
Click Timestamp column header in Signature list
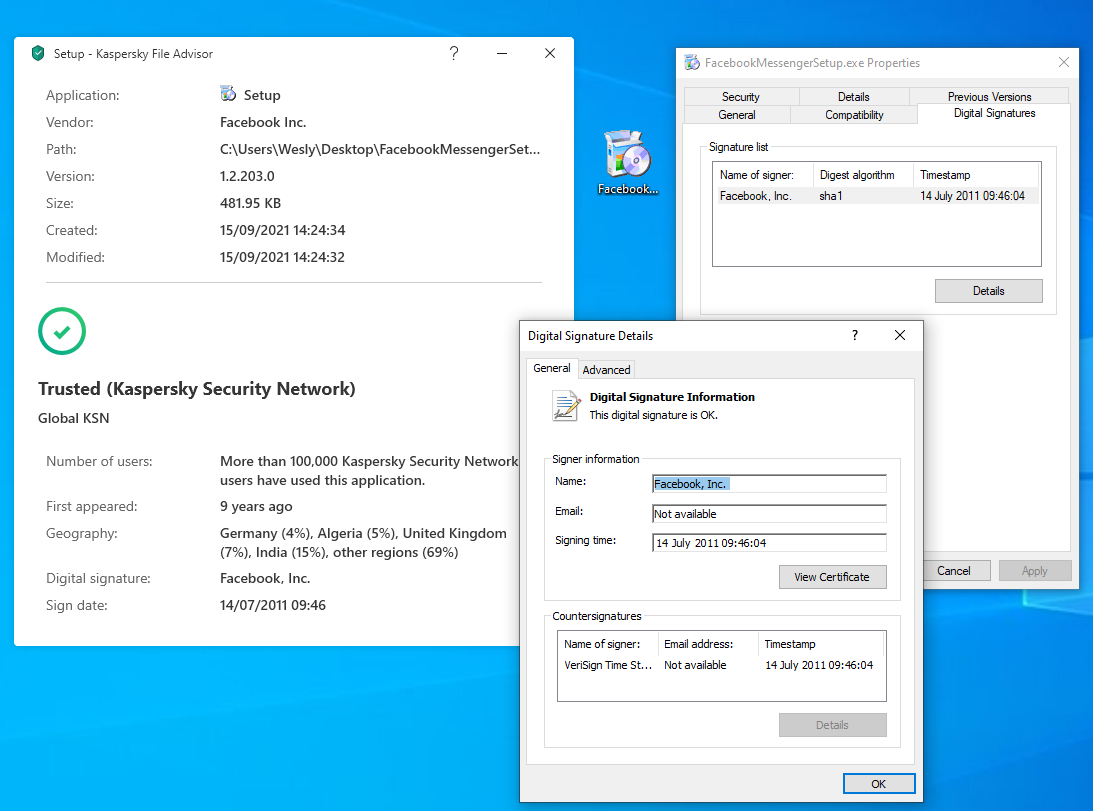click(977, 175)
